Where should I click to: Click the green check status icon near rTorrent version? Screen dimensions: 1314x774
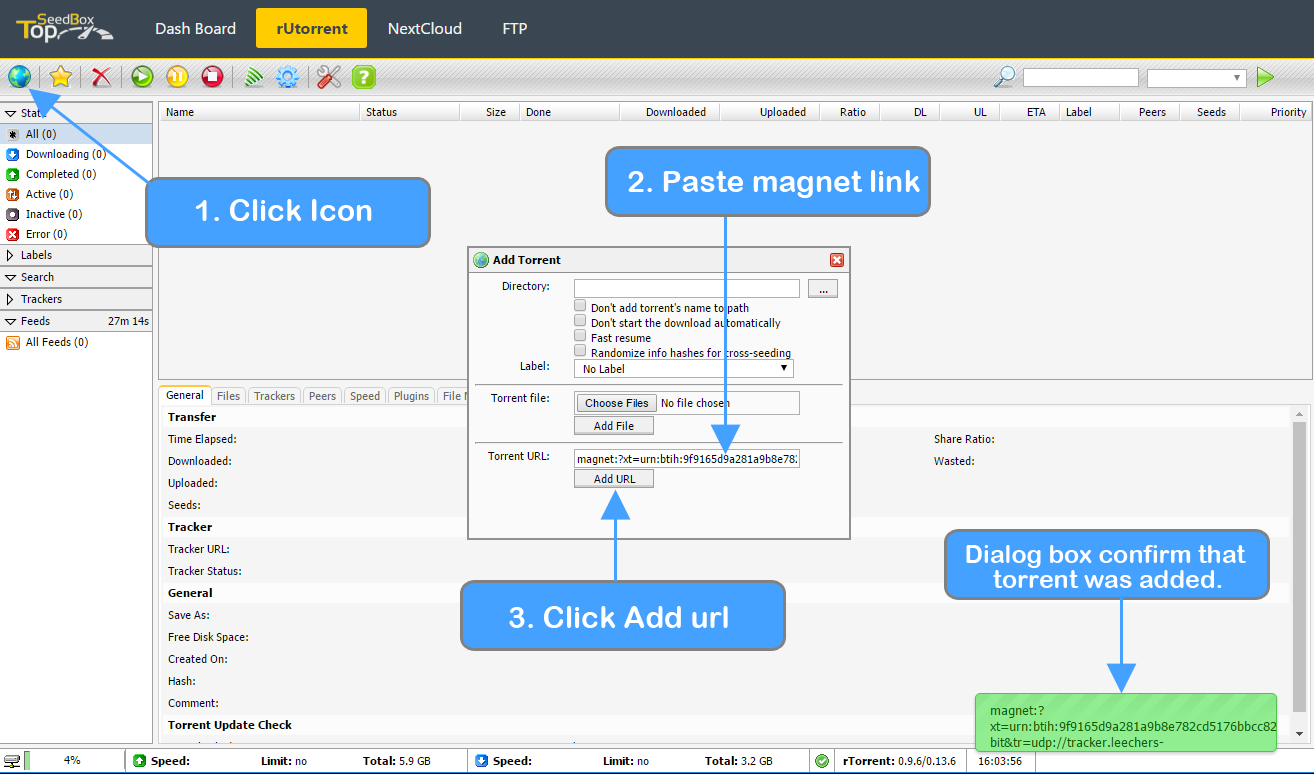click(x=822, y=761)
